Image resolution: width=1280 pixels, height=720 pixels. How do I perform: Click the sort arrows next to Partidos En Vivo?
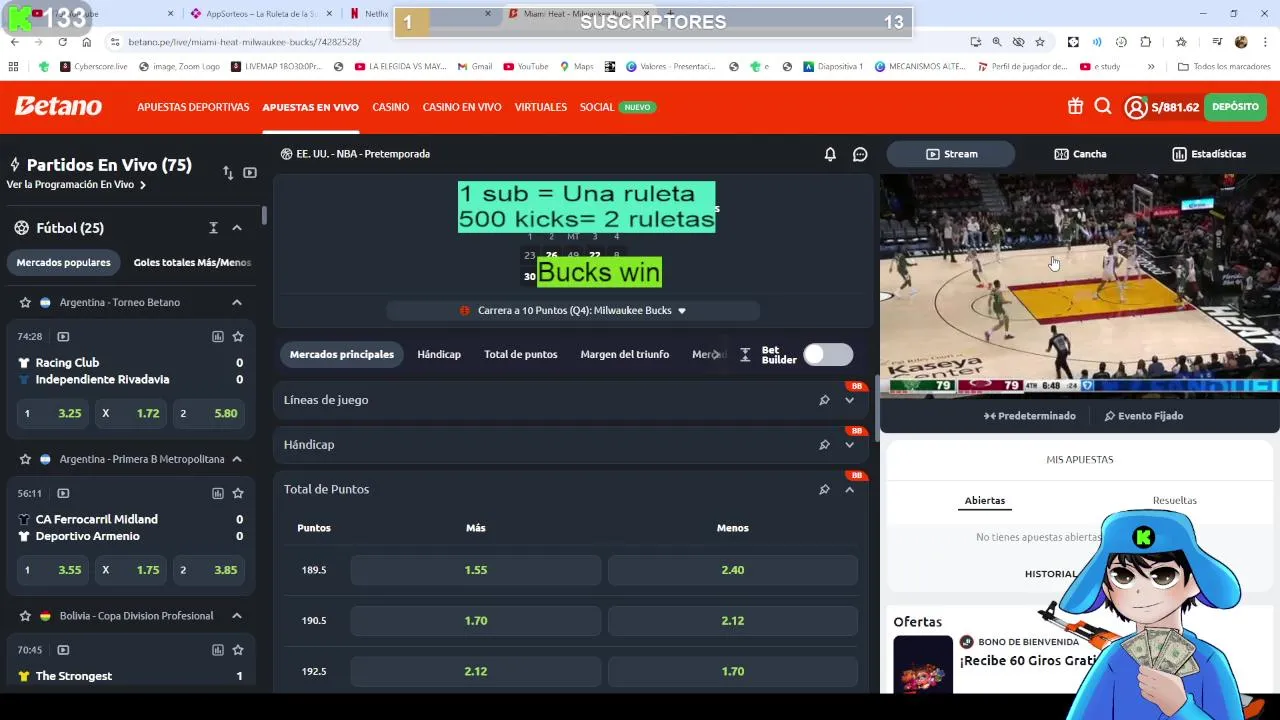coord(228,173)
